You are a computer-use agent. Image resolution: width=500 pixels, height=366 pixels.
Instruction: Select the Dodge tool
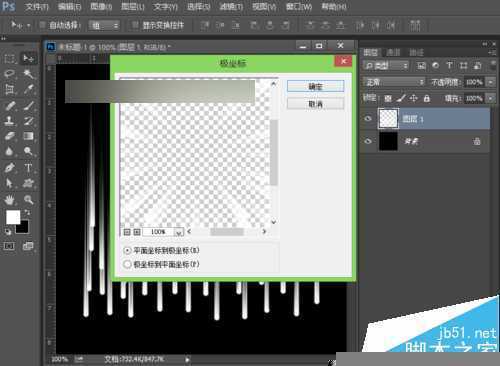[x=28, y=151]
